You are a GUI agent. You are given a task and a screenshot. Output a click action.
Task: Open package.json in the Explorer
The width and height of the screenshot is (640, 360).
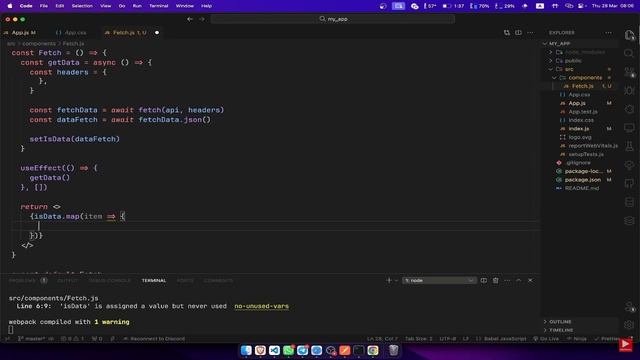(x=583, y=180)
